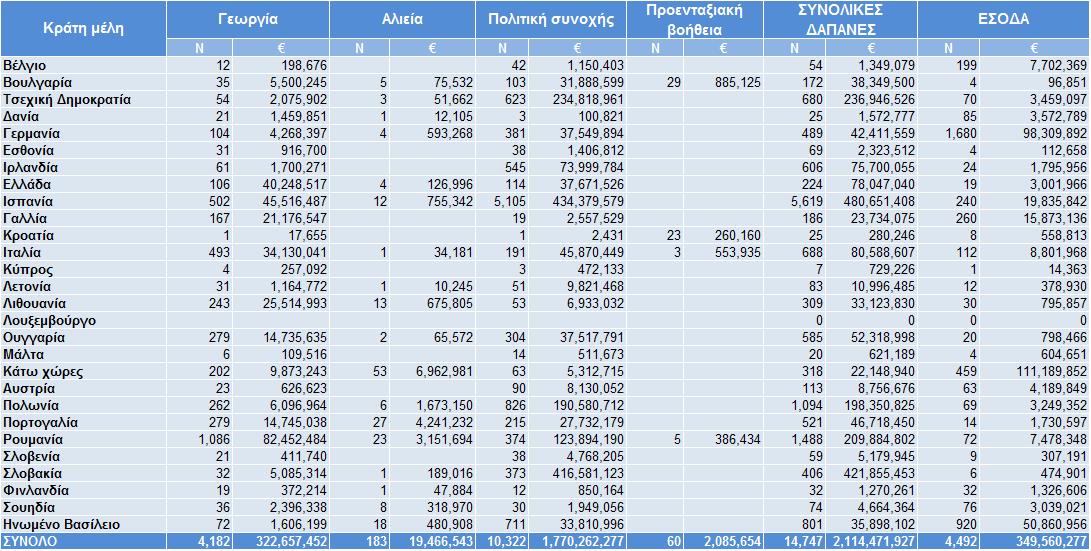Click the ΣΥΝΟΛΙΚΕΣ ΔΑΠΑΝΕΣ header
The height and width of the screenshot is (551, 1091).
pyautogui.click(x=841, y=19)
